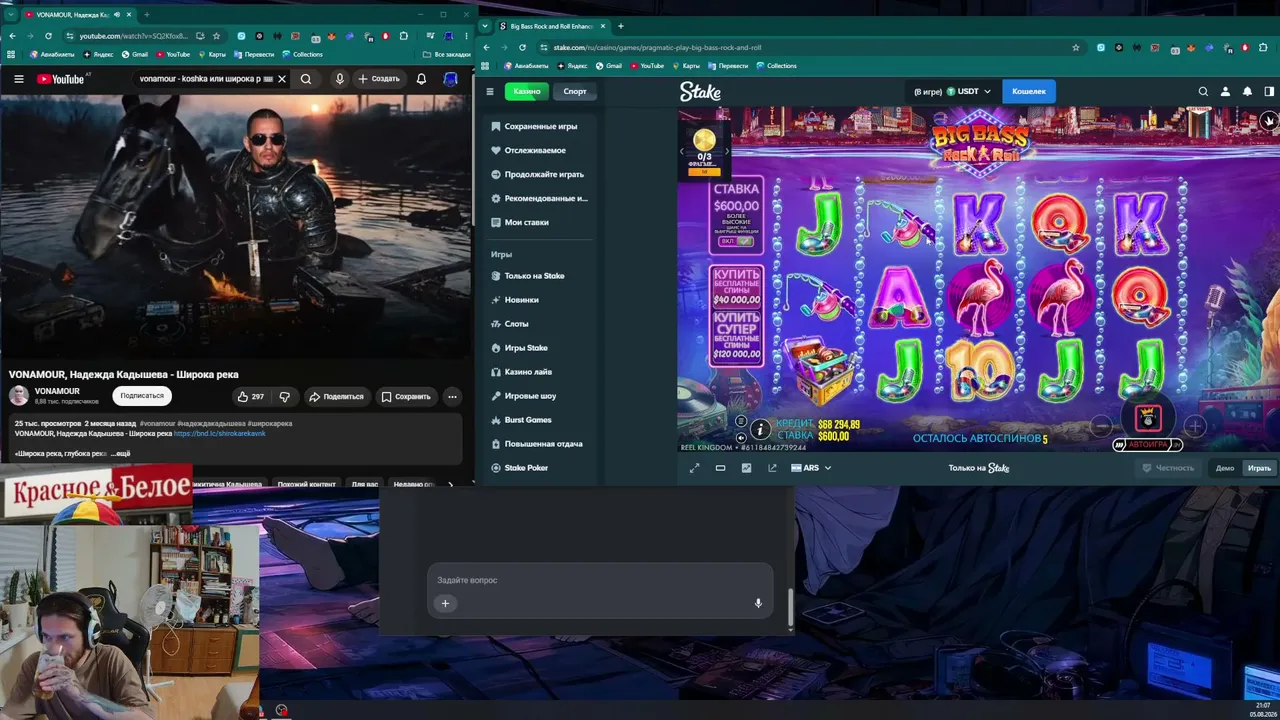This screenshot has height=720, width=1280.
Task: Start YouTube voice search with the microphone
Action: pyautogui.click(x=340, y=79)
